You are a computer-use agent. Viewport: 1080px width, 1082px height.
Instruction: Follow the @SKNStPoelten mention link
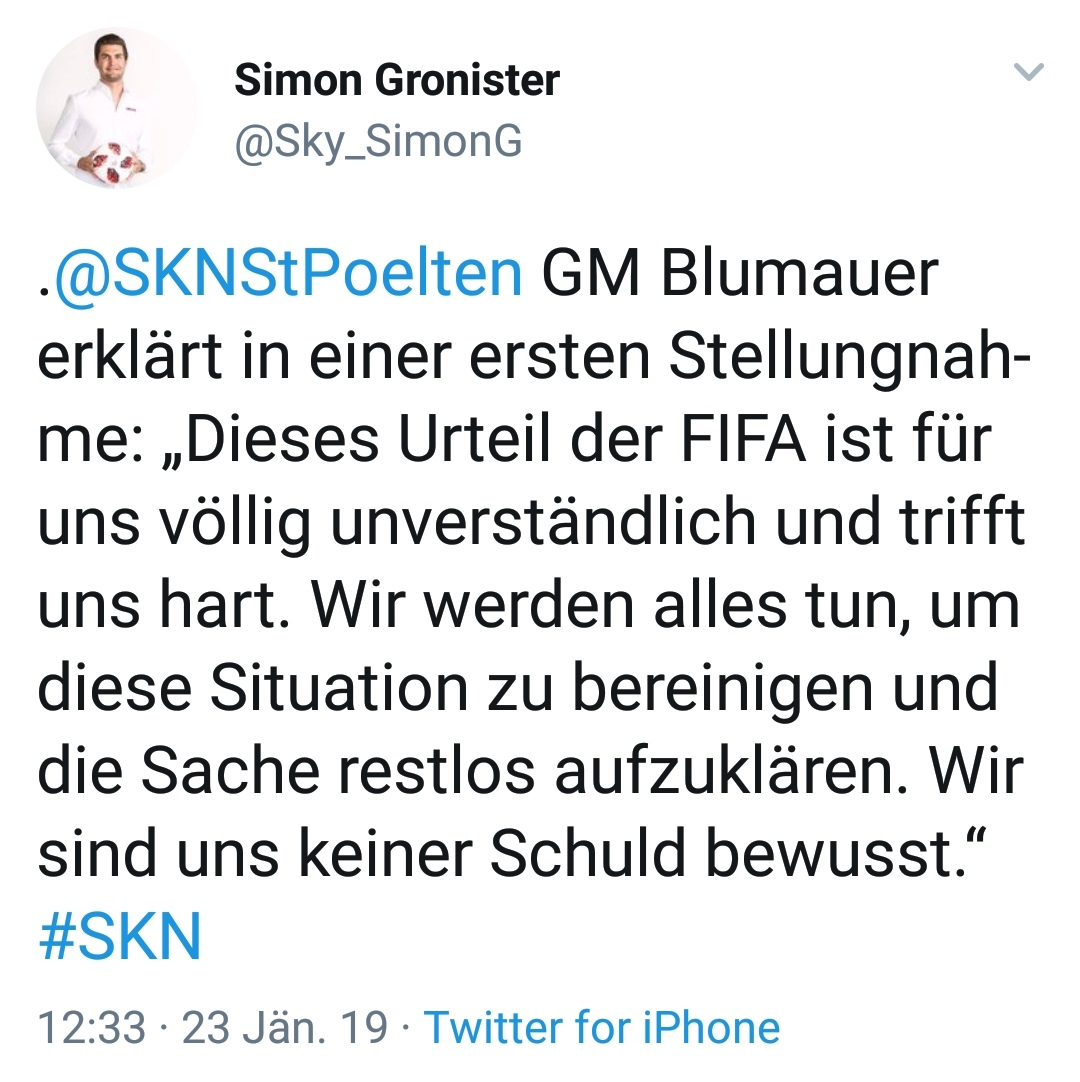tap(288, 275)
